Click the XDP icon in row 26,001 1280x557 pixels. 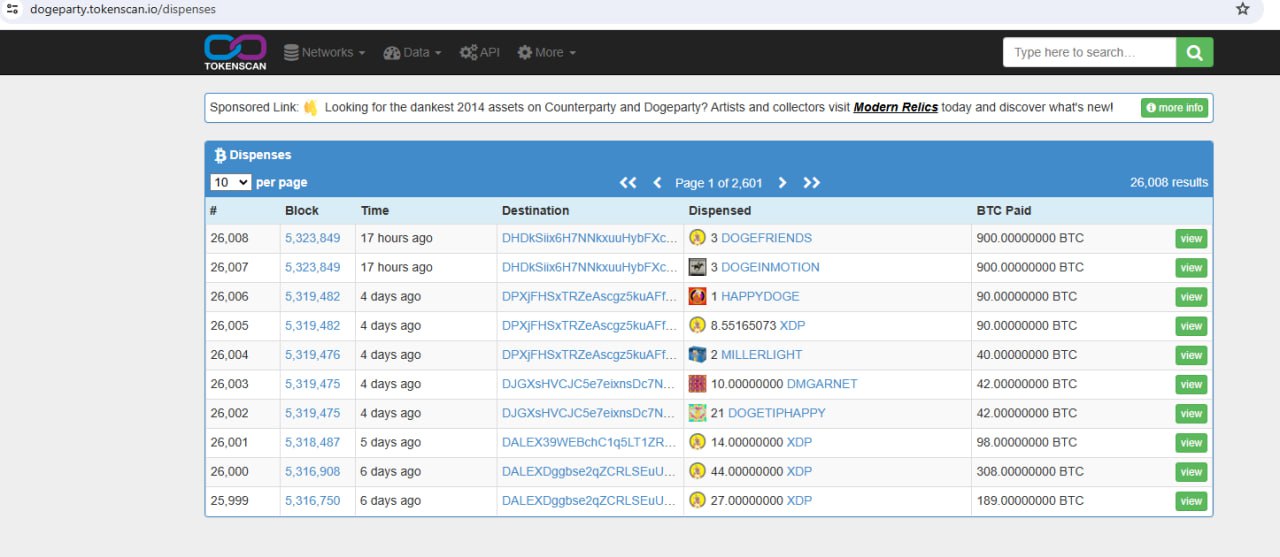[697, 442]
